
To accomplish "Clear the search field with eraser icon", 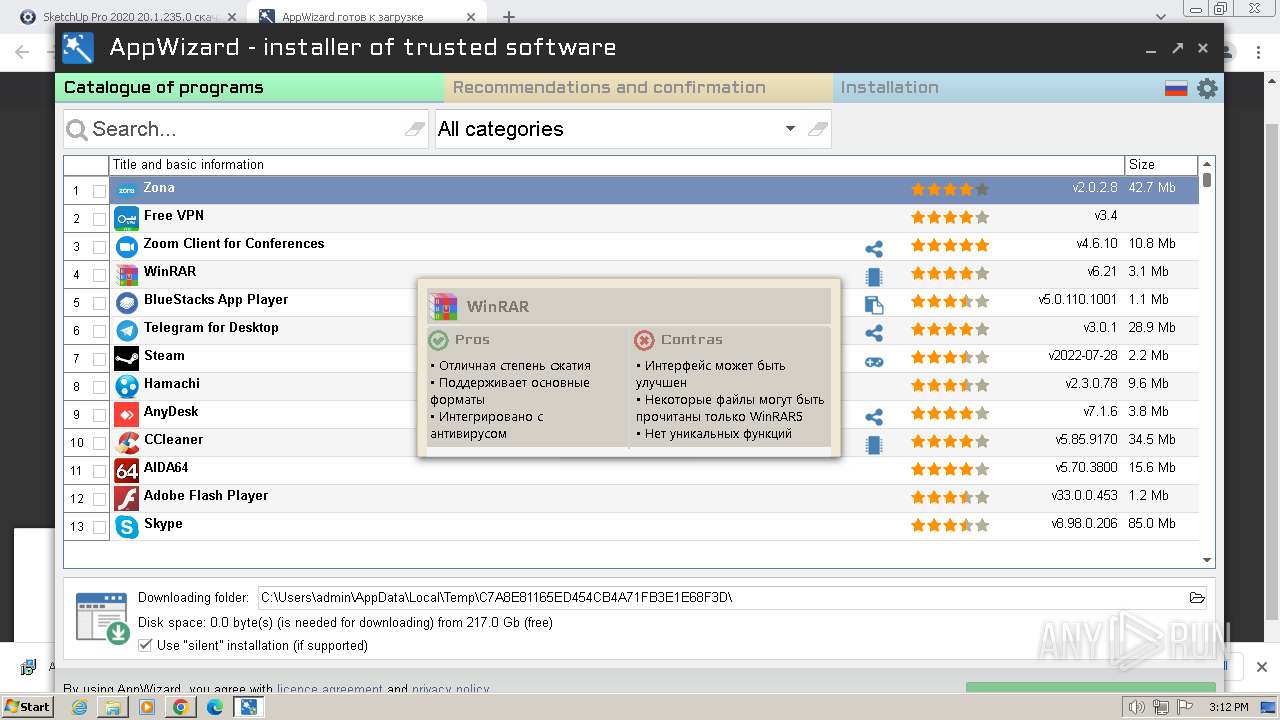I will tap(415, 129).
